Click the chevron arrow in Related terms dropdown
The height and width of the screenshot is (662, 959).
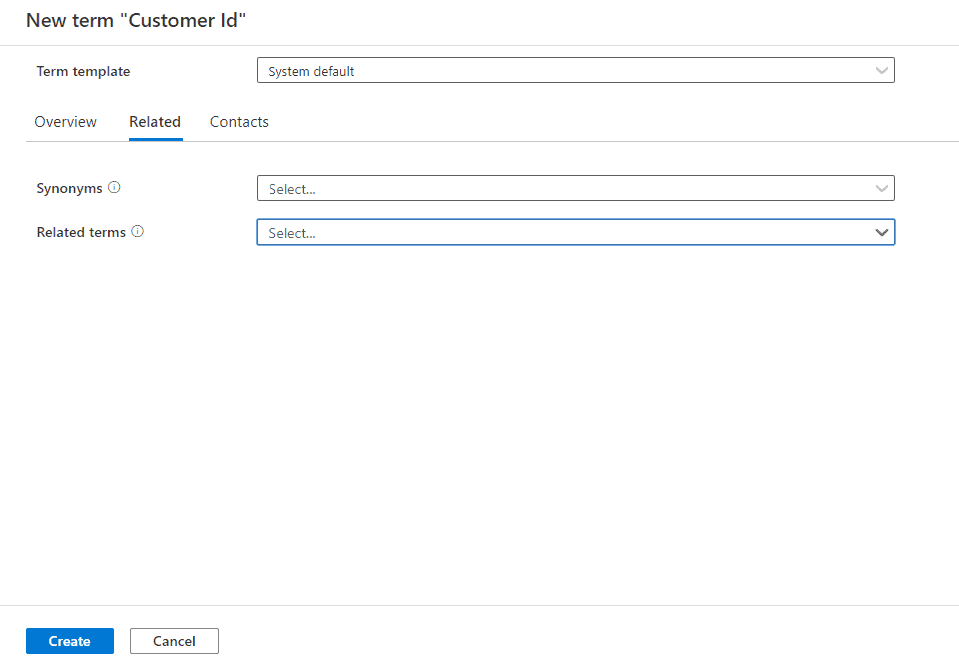(881, 232)
